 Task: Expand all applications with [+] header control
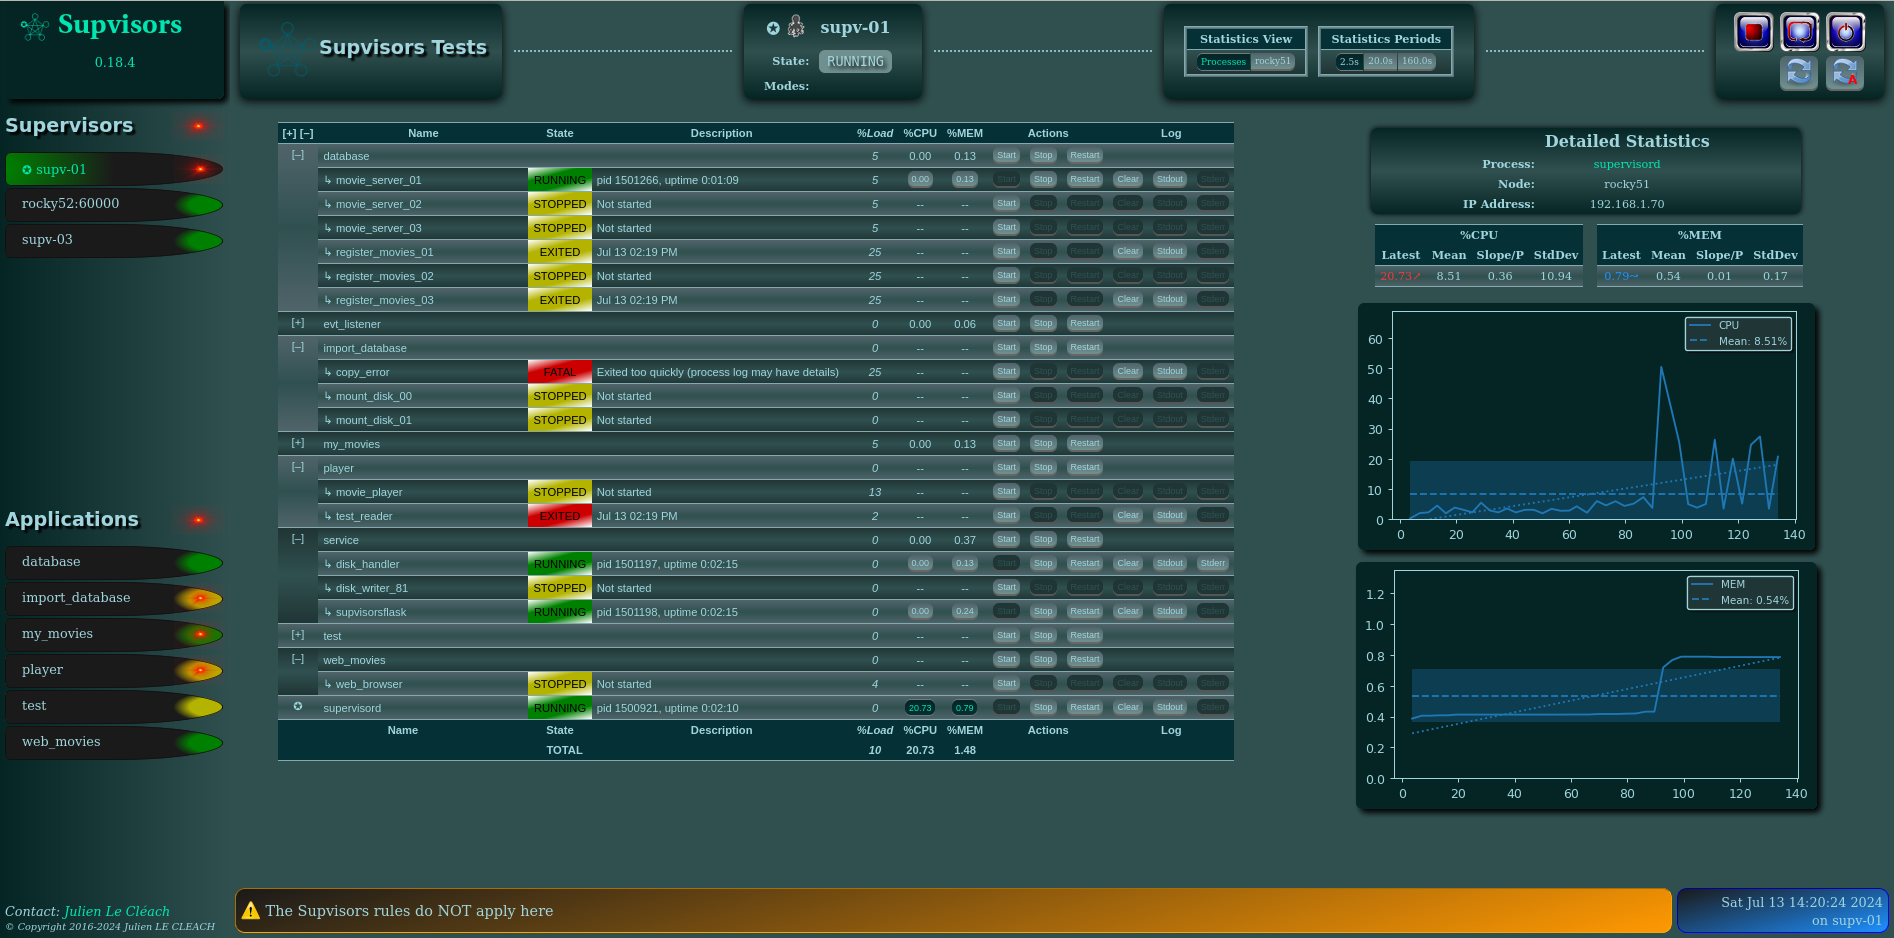289,133
